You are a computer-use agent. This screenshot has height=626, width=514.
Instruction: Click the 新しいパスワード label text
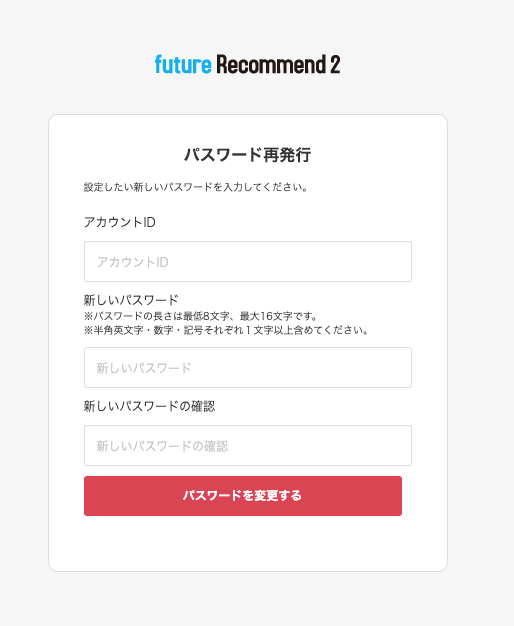click(x=131, y=300)
